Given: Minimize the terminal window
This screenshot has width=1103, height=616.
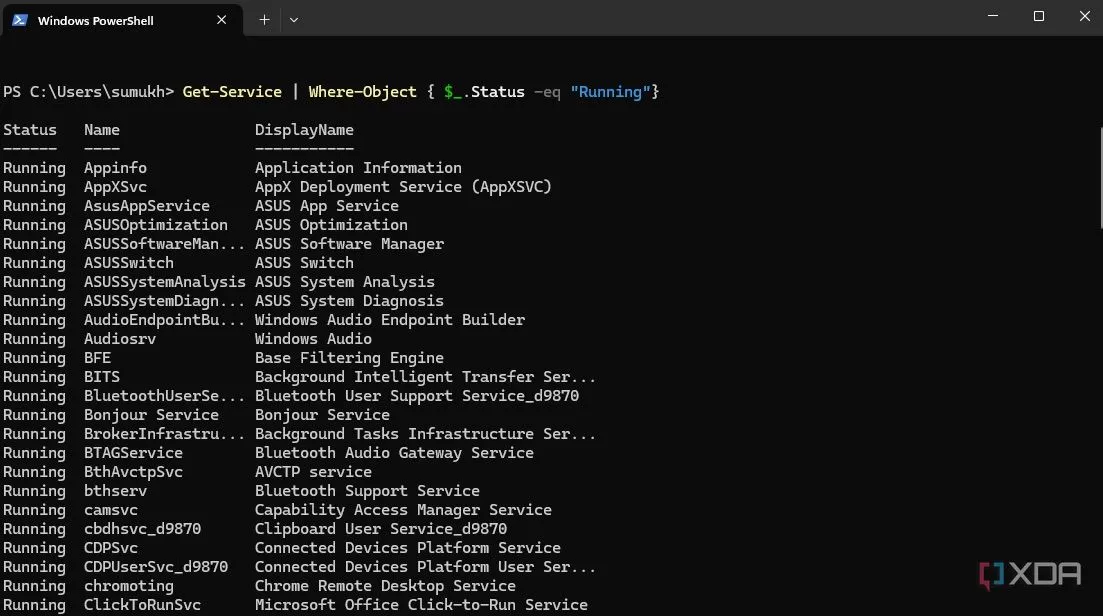Looking at the screenshot, I should (993, 16).
